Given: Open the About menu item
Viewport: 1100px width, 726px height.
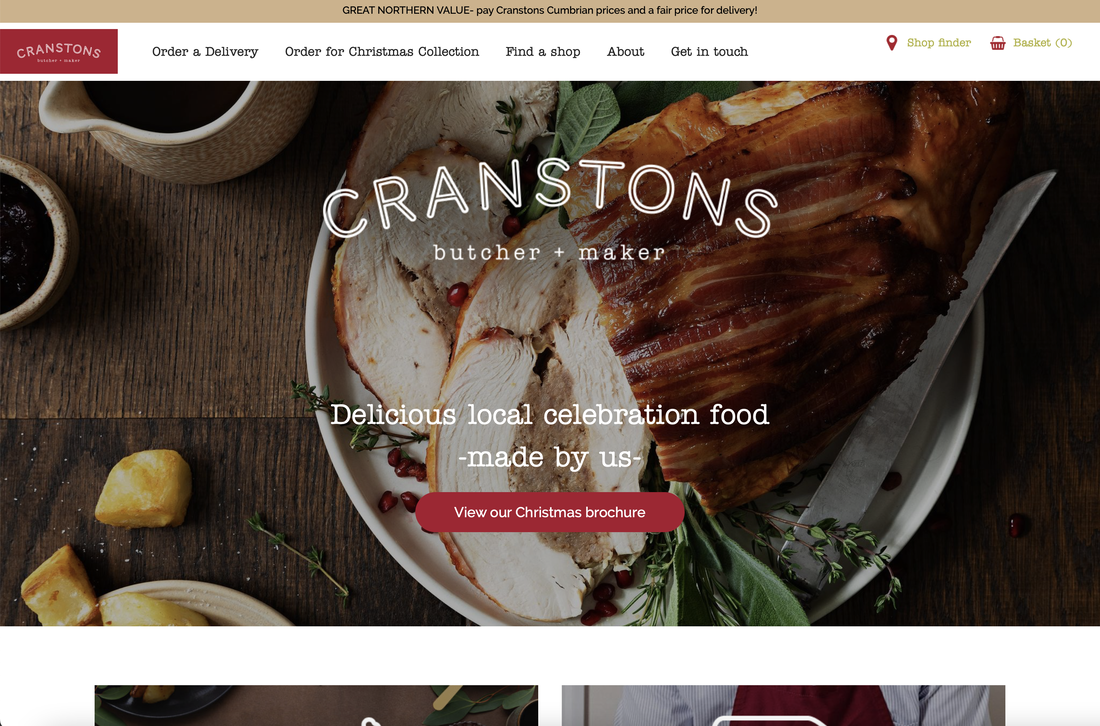Looking at the screenshot, I should click(626, 51).
